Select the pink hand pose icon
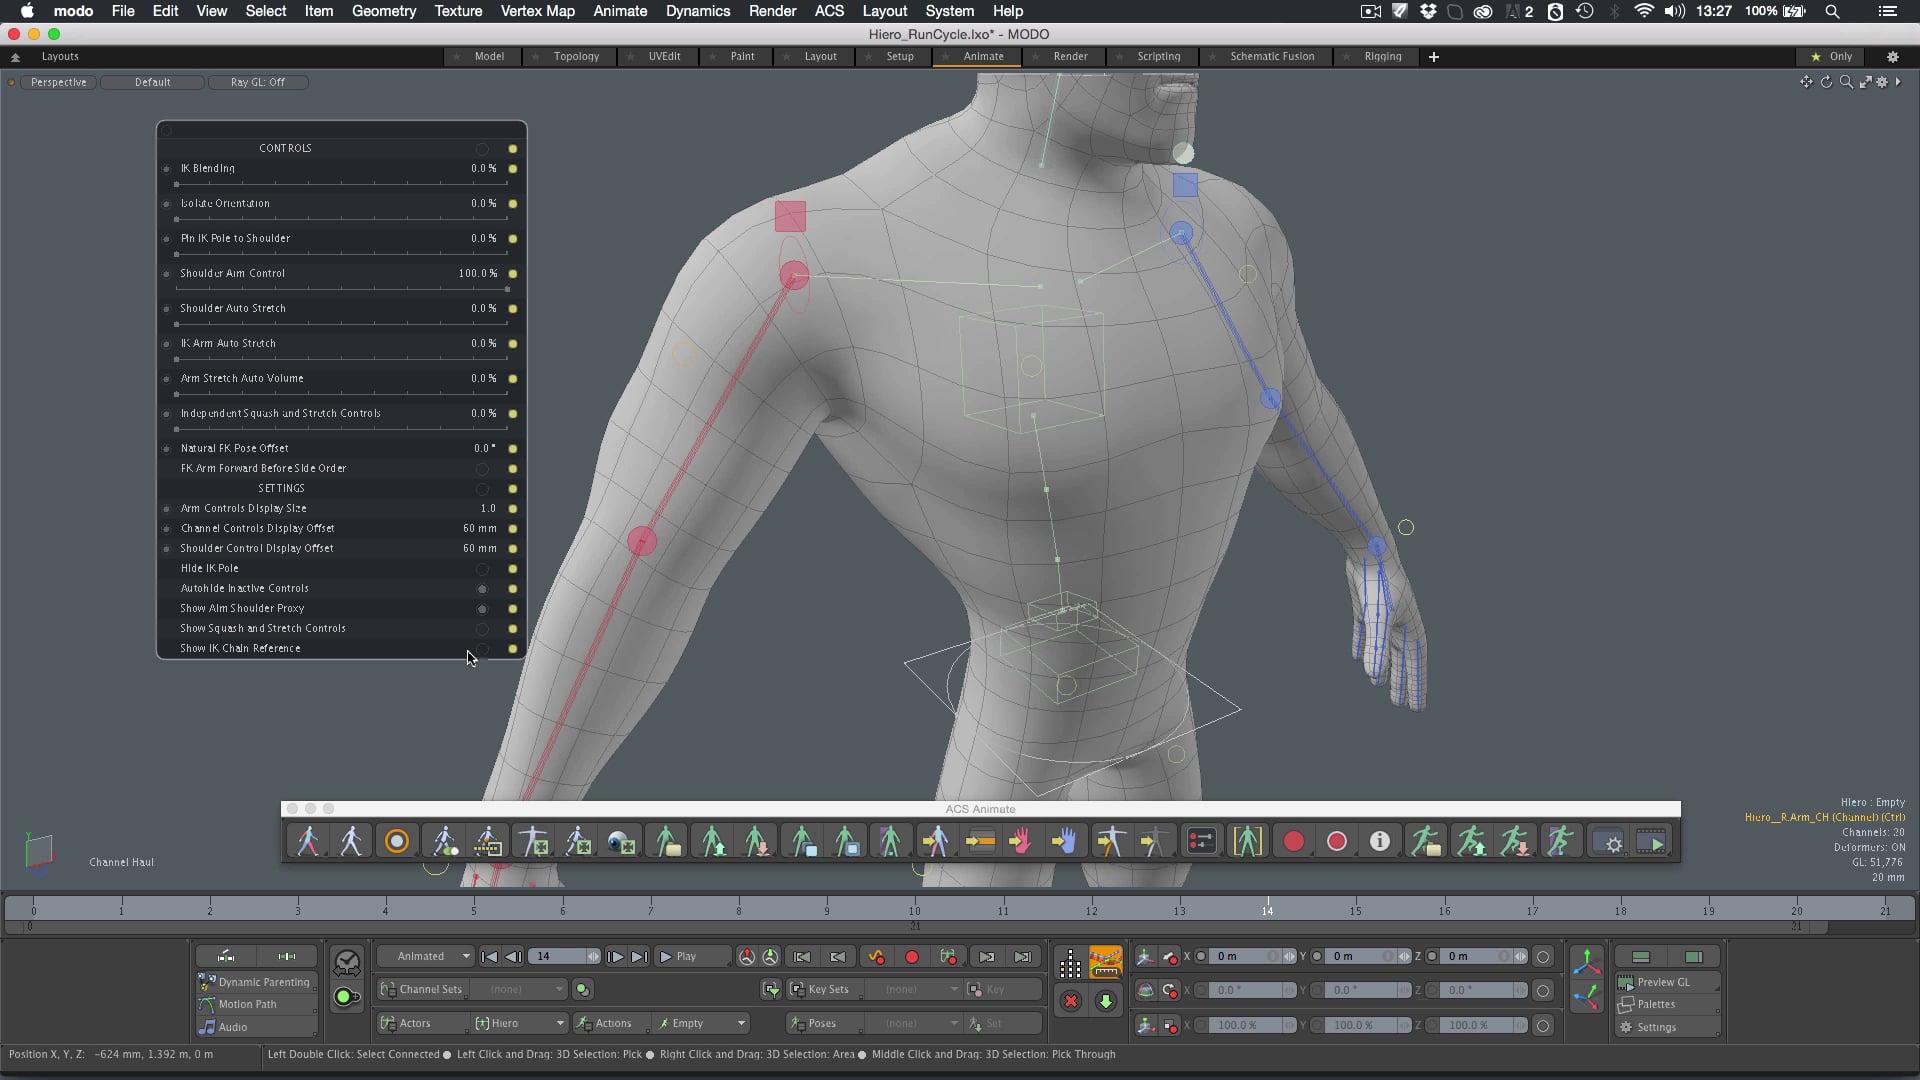The height and width of the screenshot is (1080, 1920). (x=1020, y=842)
